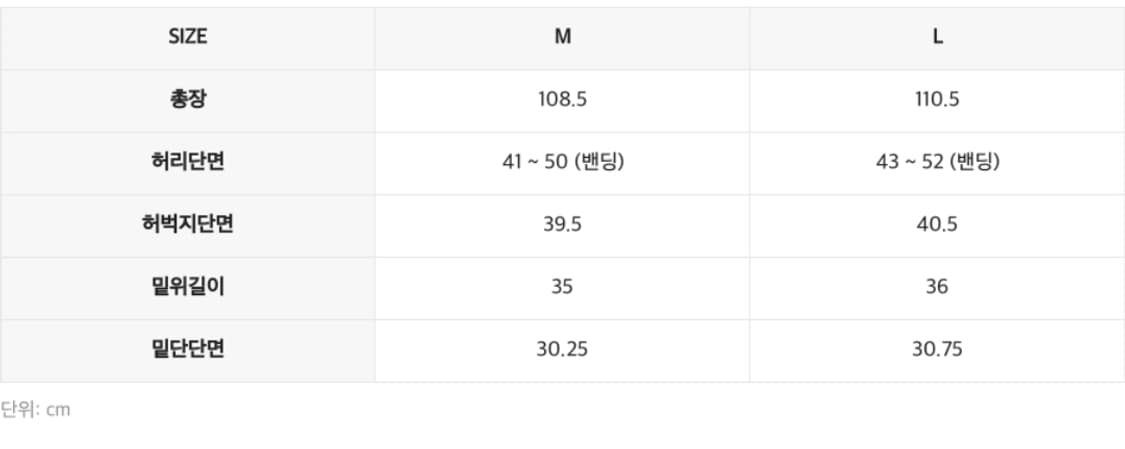Click the 108.5 total length value
This screenshot has width=1125, height=449.
(x=562, y=100)
